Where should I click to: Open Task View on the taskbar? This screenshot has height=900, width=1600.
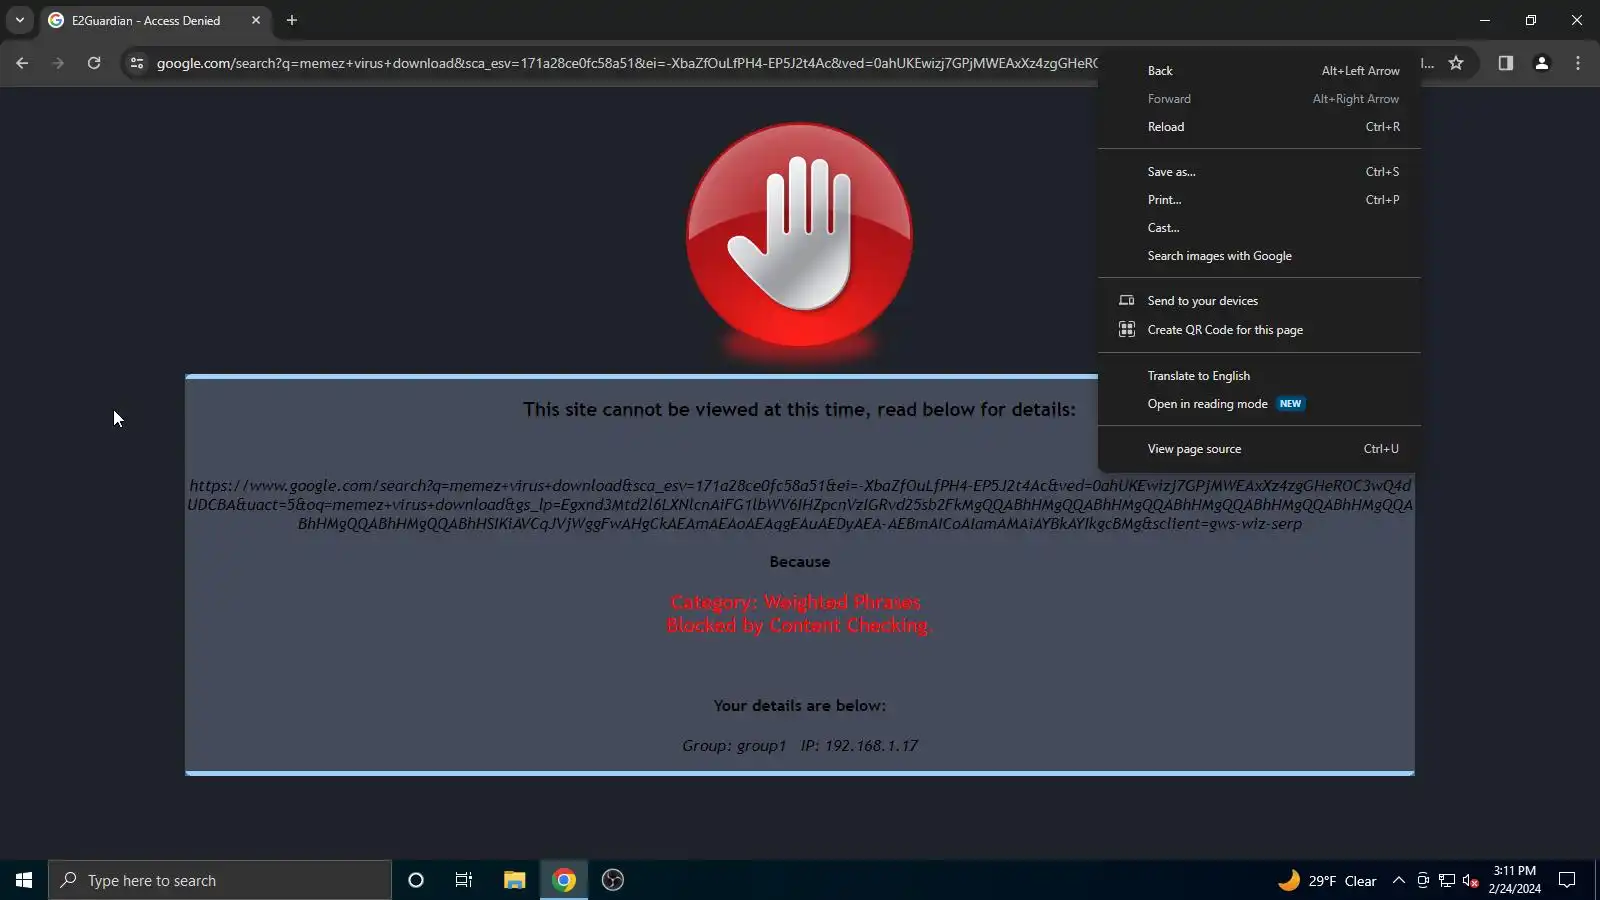(x=464, y=880)
